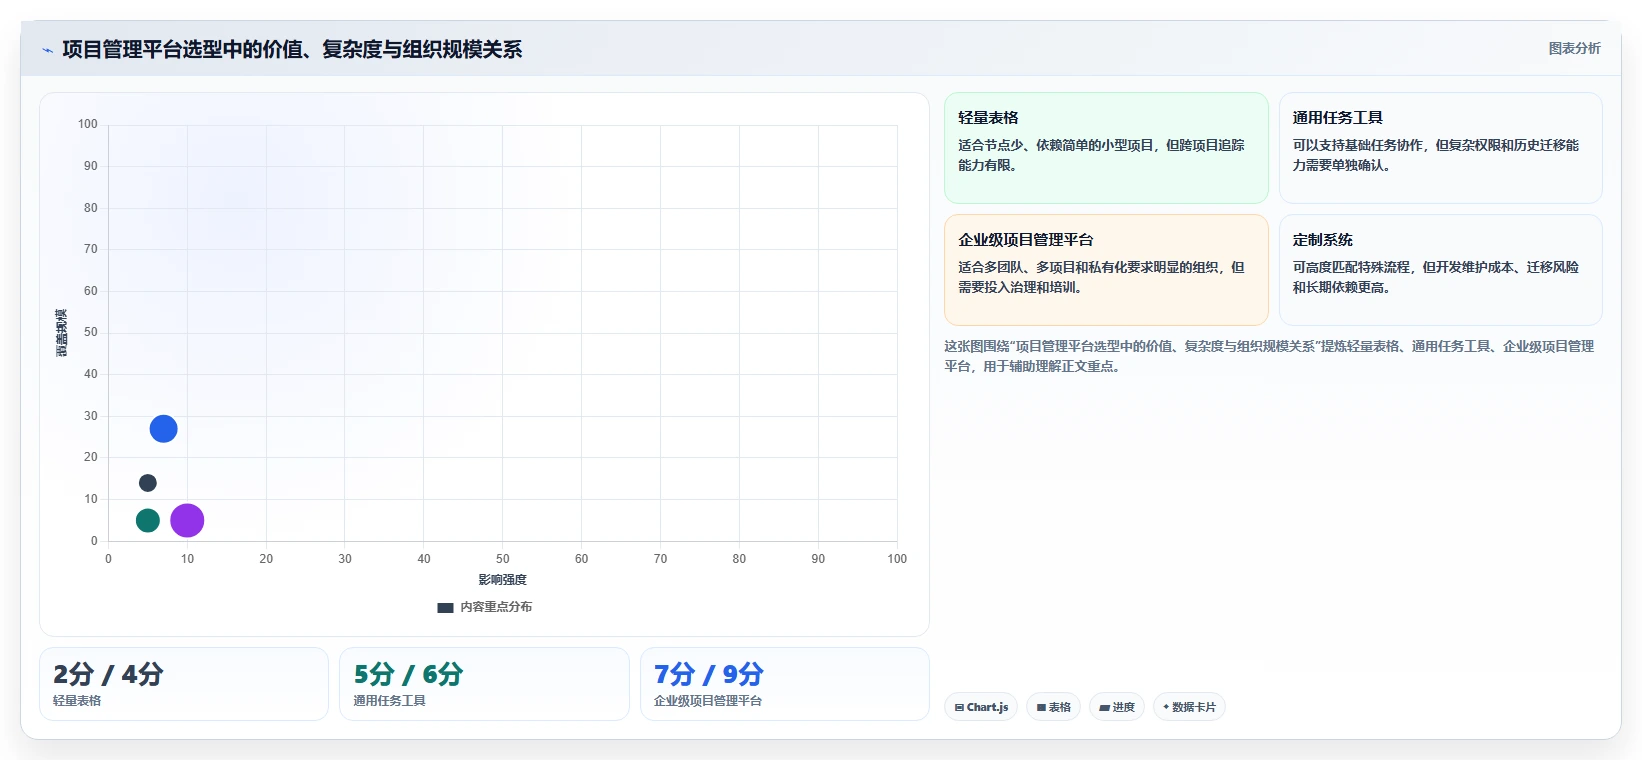1642x760 pixels.
Task: Open the 定制系统 description card
Action: (x=1440, y=270)
